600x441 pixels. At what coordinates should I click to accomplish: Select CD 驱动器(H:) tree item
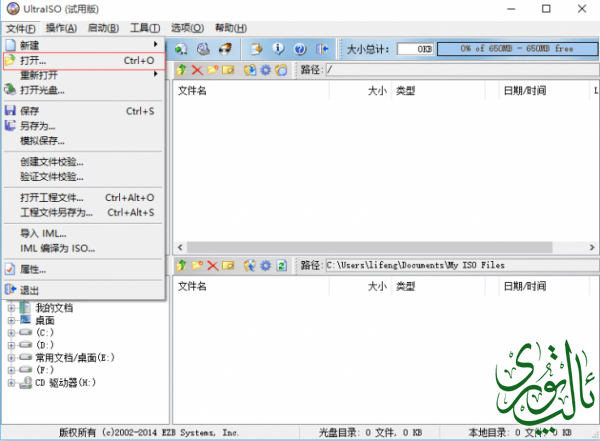[x=65, y=382]
